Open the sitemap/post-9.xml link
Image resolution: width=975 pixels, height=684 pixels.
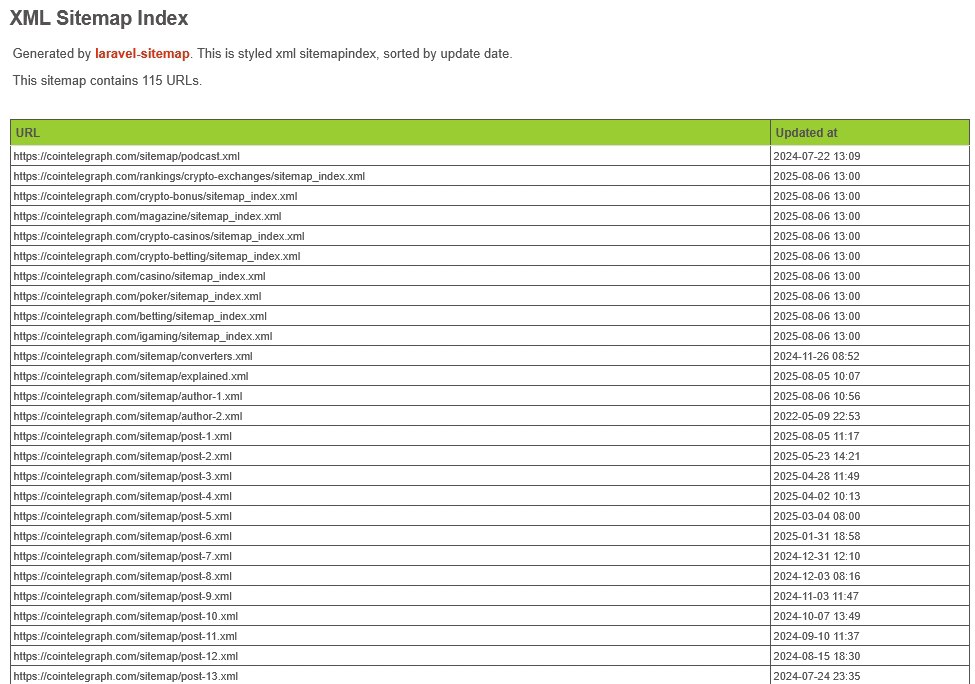pos(122,596)
